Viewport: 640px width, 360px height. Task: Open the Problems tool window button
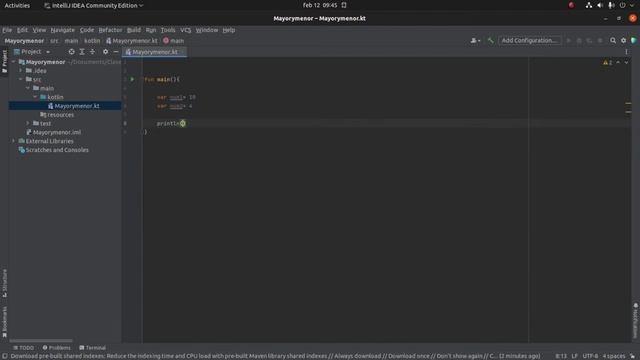click(x=56, y=348)
